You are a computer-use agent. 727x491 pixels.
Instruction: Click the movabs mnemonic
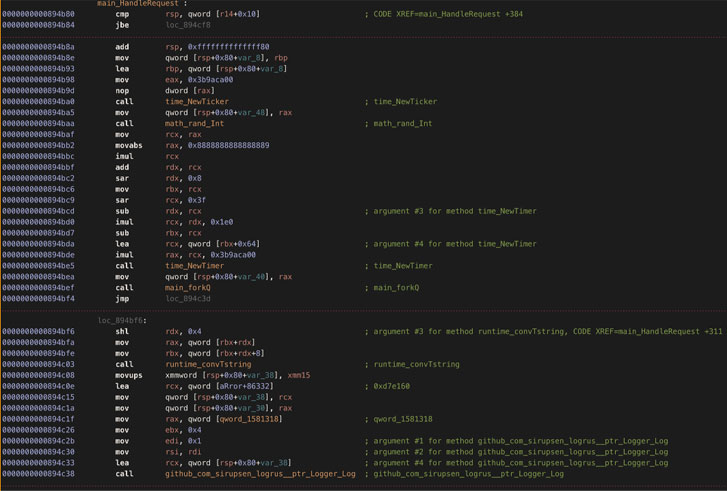[126, 145]
